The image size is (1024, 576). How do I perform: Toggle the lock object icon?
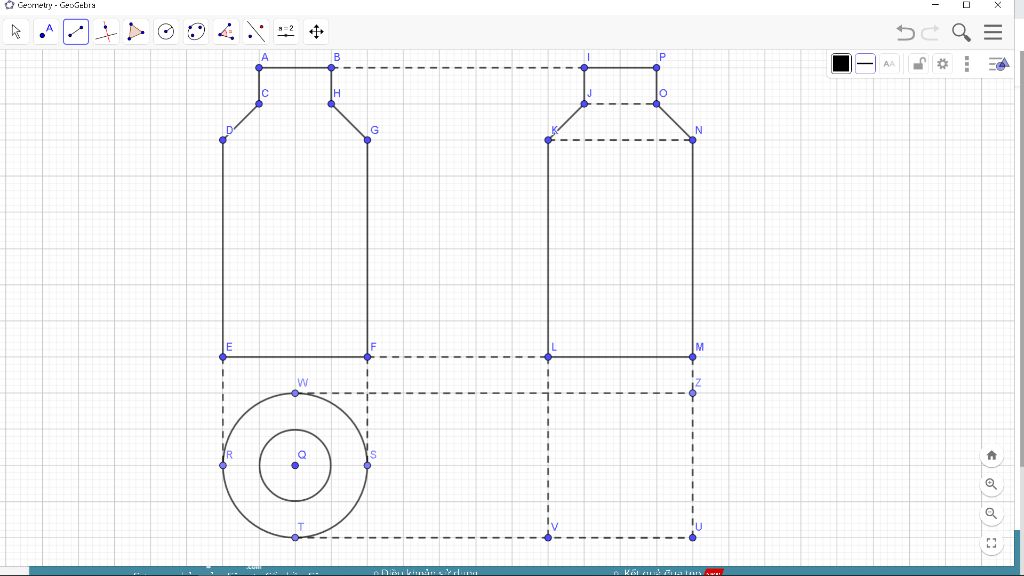coord(919,63)
